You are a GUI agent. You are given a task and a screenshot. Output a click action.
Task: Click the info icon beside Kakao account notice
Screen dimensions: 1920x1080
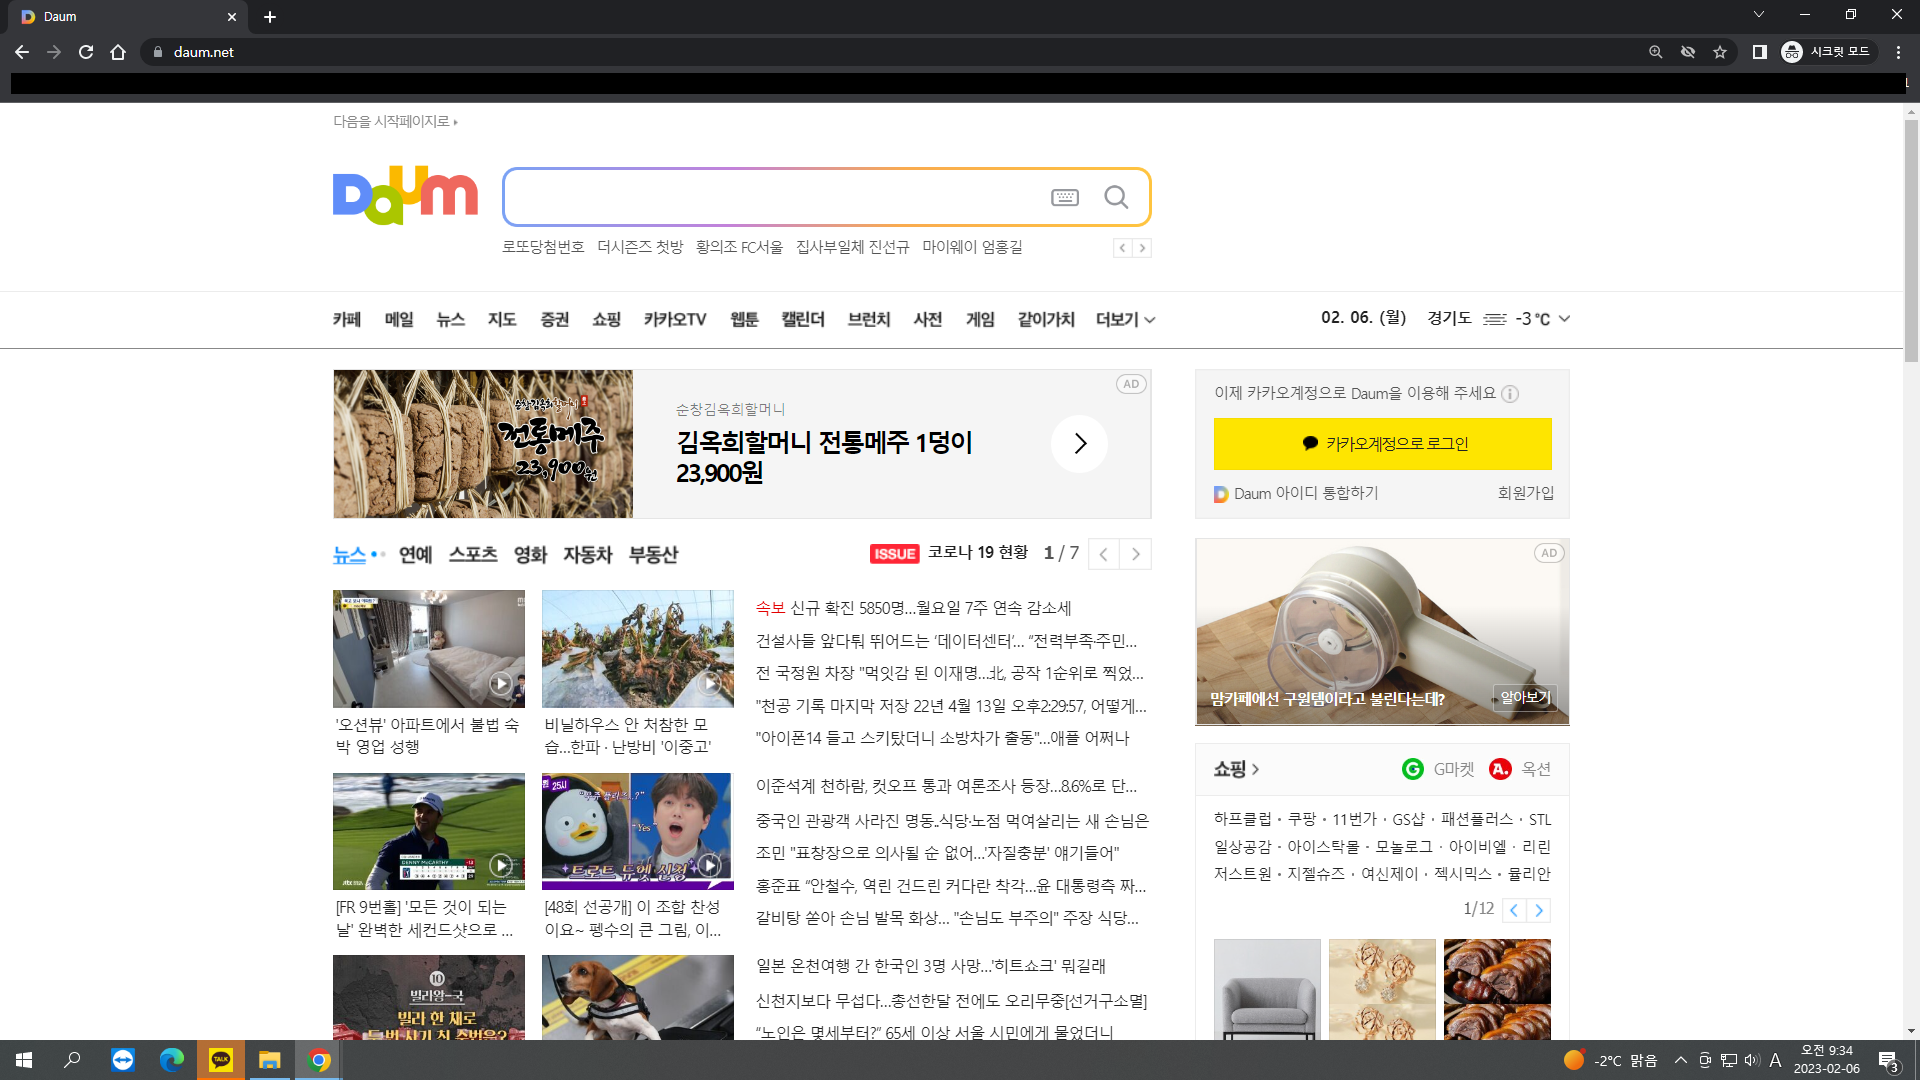1510,394
